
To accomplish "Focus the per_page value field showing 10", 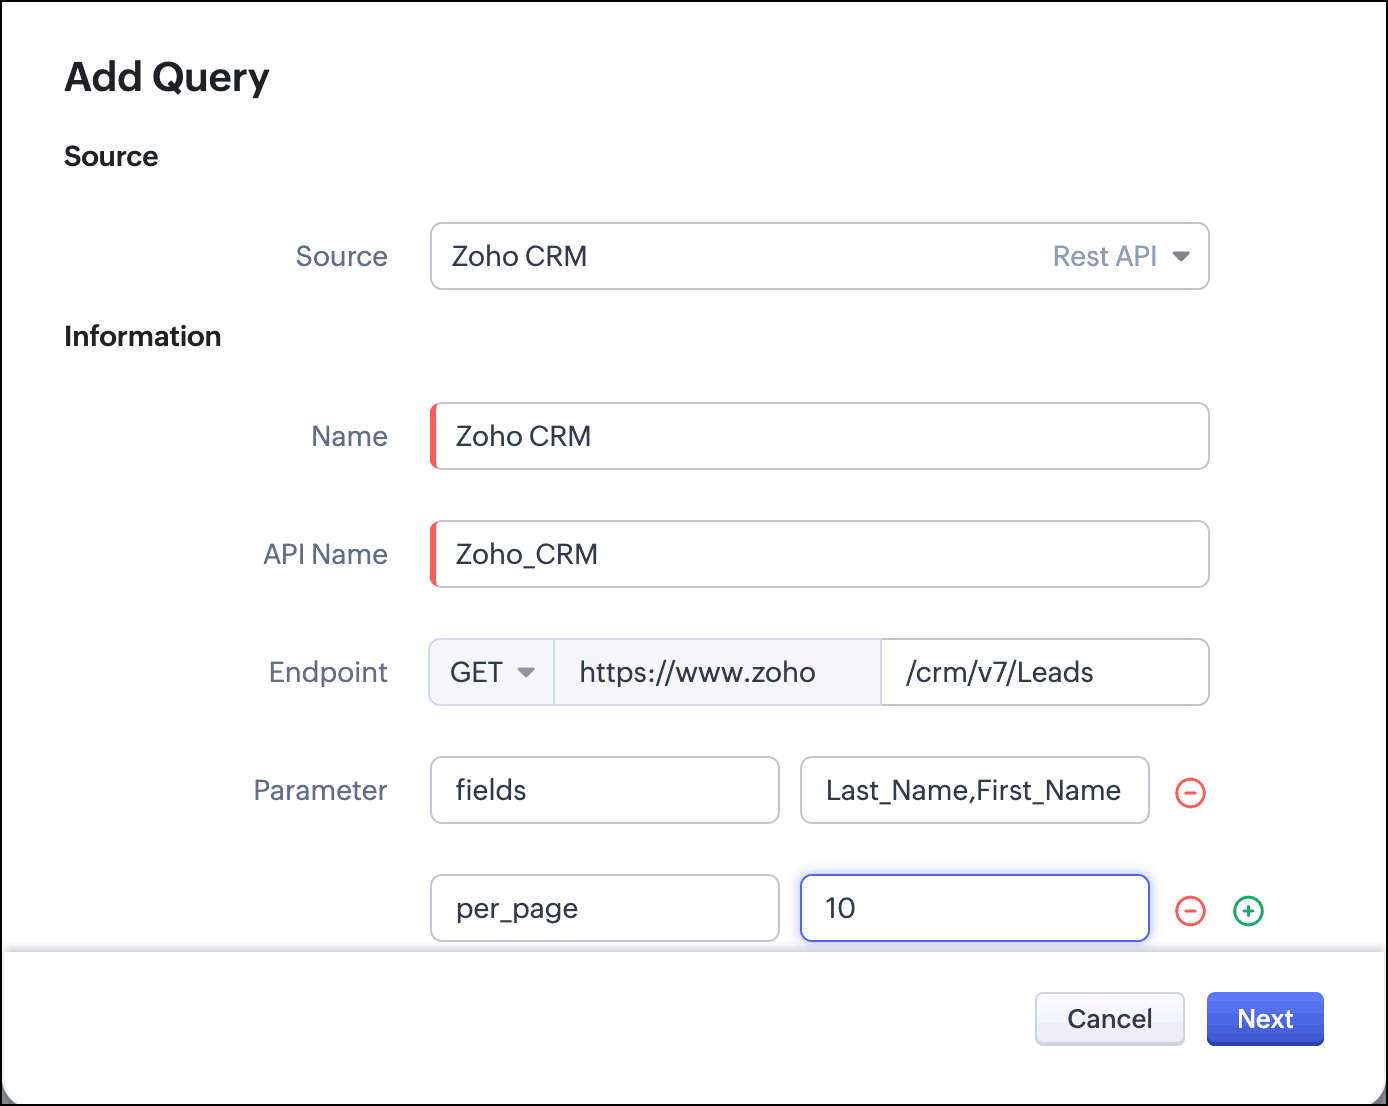I will 975,908.
